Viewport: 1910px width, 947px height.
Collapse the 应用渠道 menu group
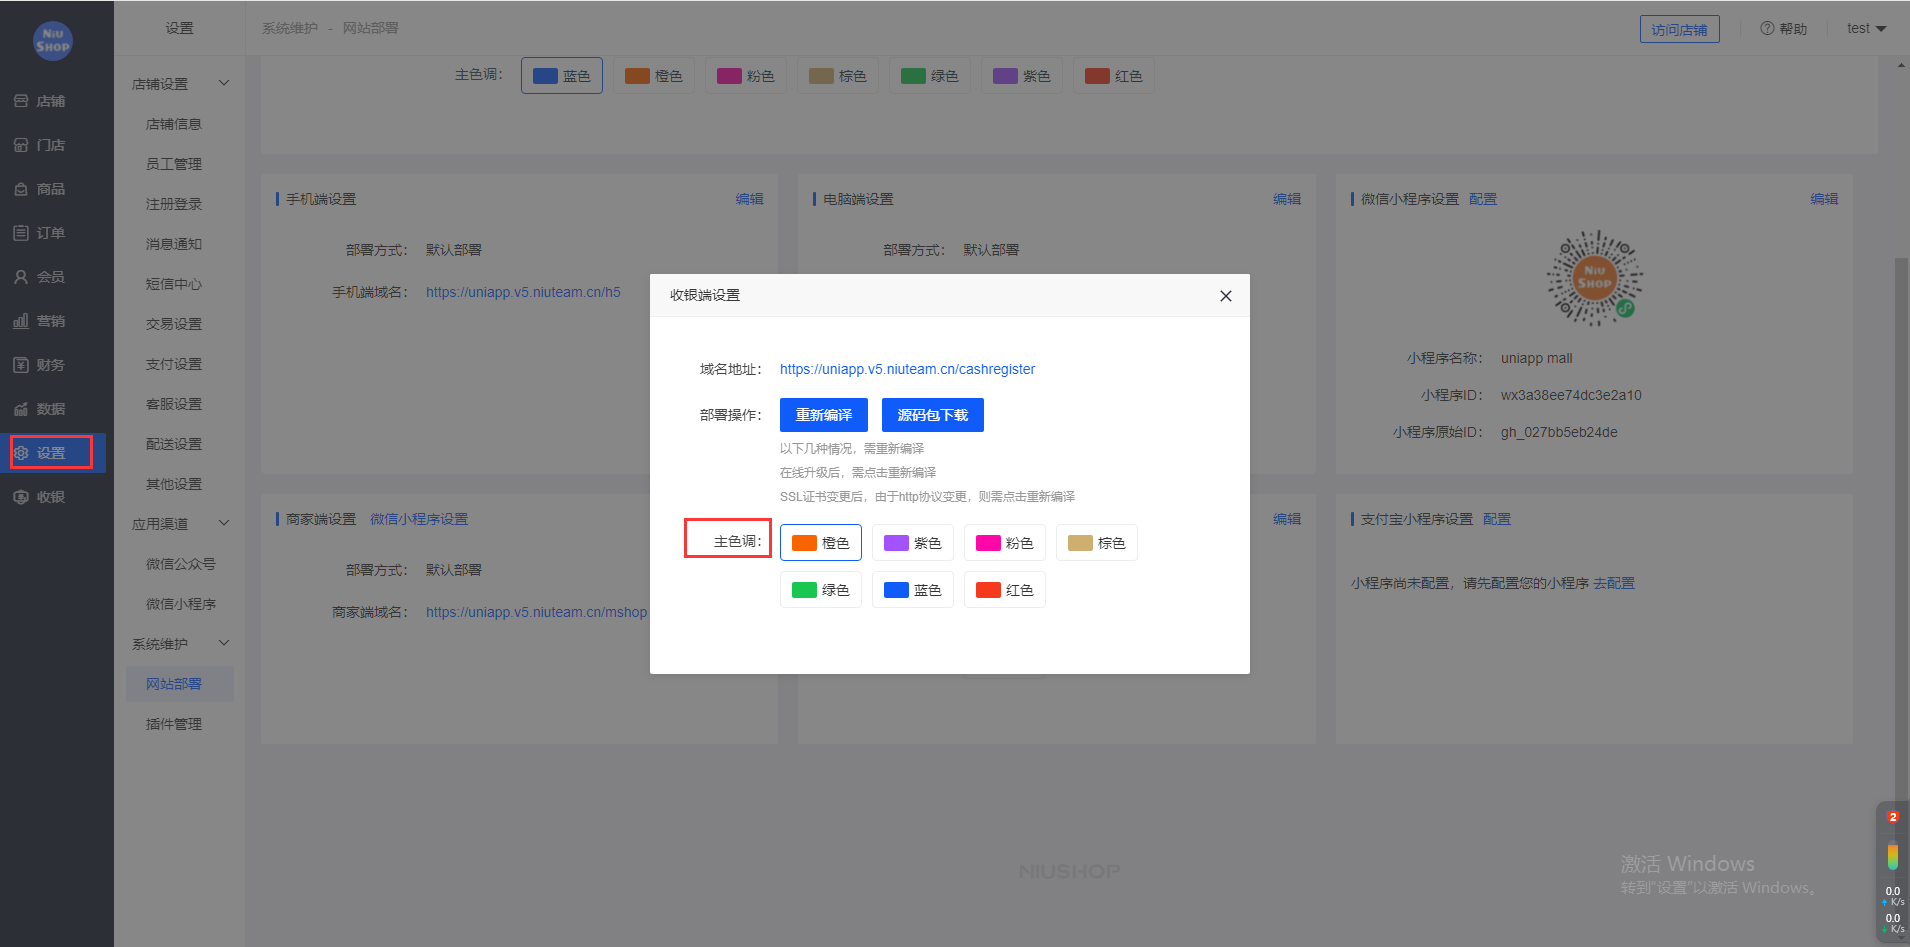point(224,523)
